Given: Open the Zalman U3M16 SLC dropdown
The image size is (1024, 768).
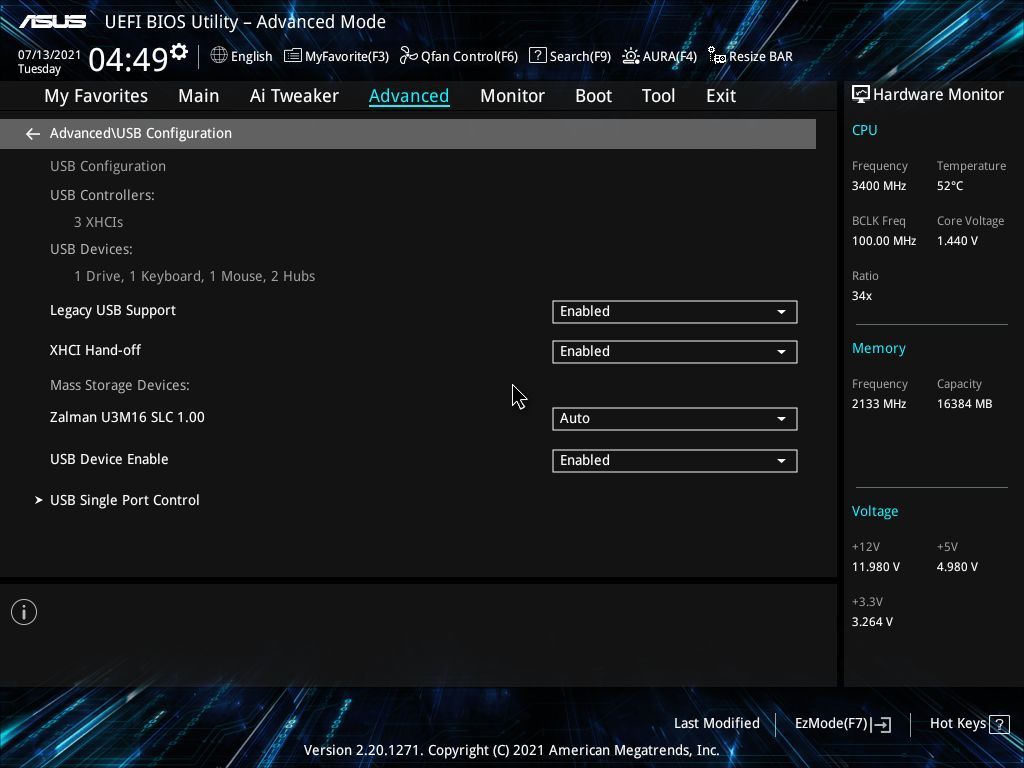Looking at the screenshot, I should [x=675, y=419].
